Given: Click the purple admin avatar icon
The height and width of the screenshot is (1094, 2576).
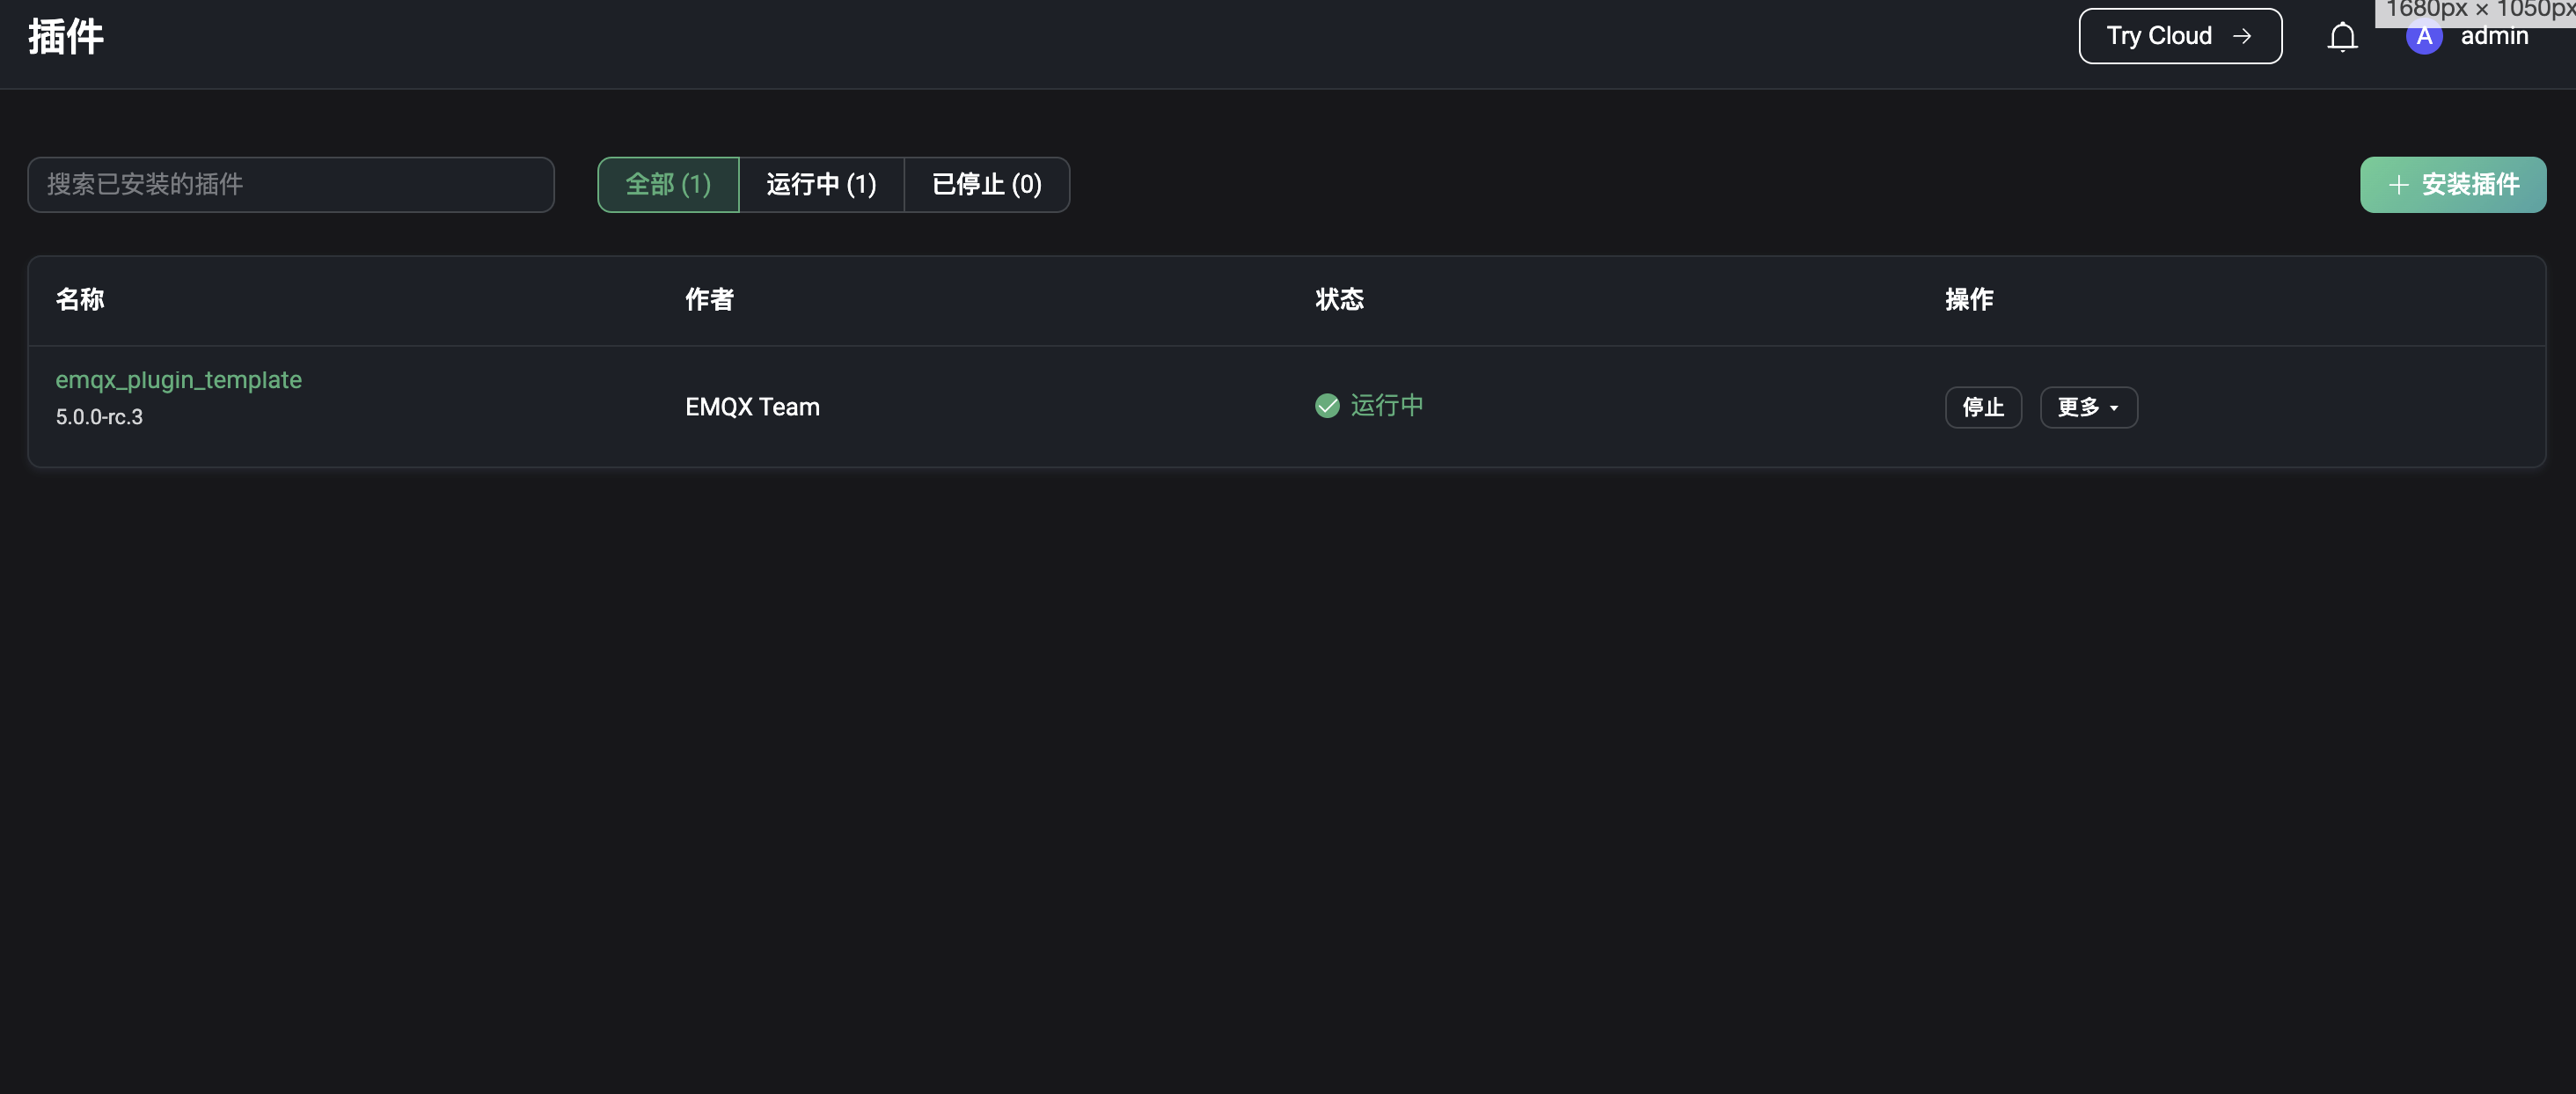Looking at the screenshot, I should (x=2423, y=37).
